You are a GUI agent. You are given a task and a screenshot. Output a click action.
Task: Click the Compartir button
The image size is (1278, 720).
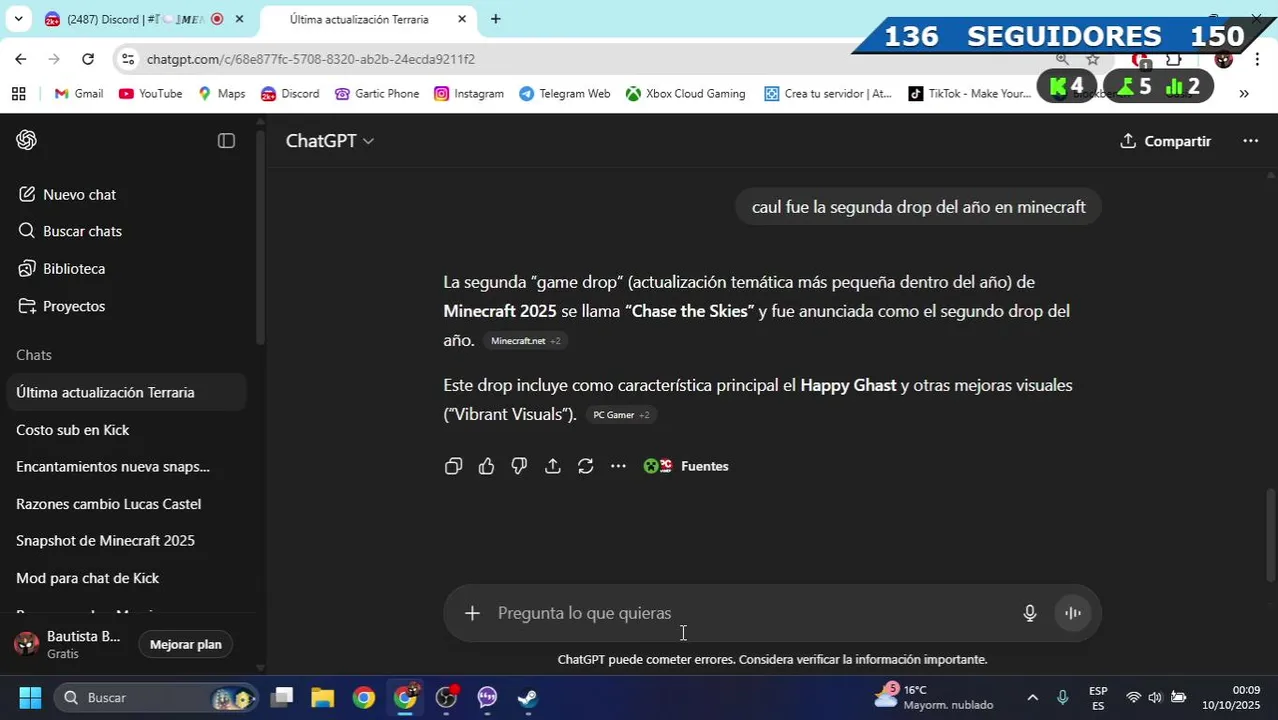click(x=1166, y=141)
